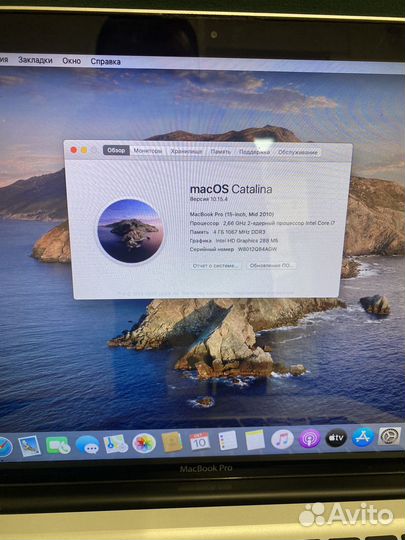Open the Память tab

[221, 152]
